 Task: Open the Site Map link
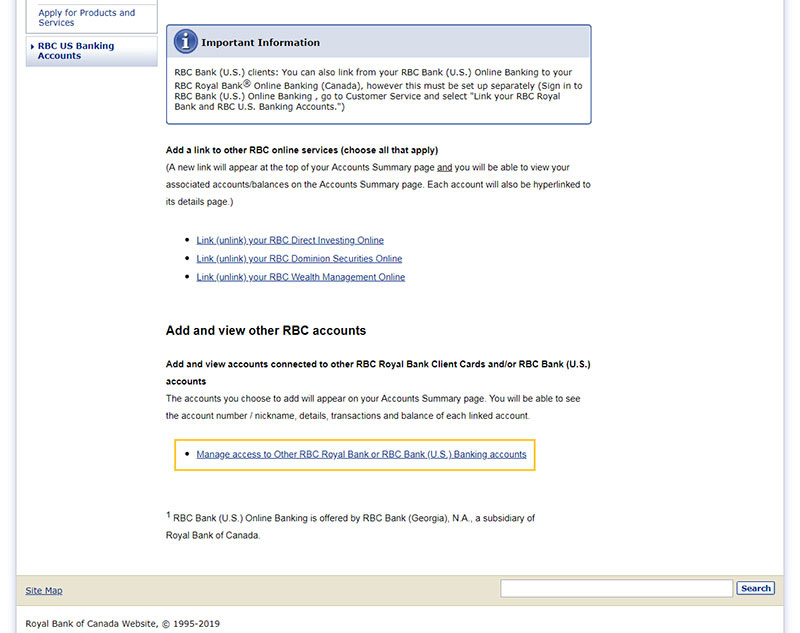click(44, 591)
